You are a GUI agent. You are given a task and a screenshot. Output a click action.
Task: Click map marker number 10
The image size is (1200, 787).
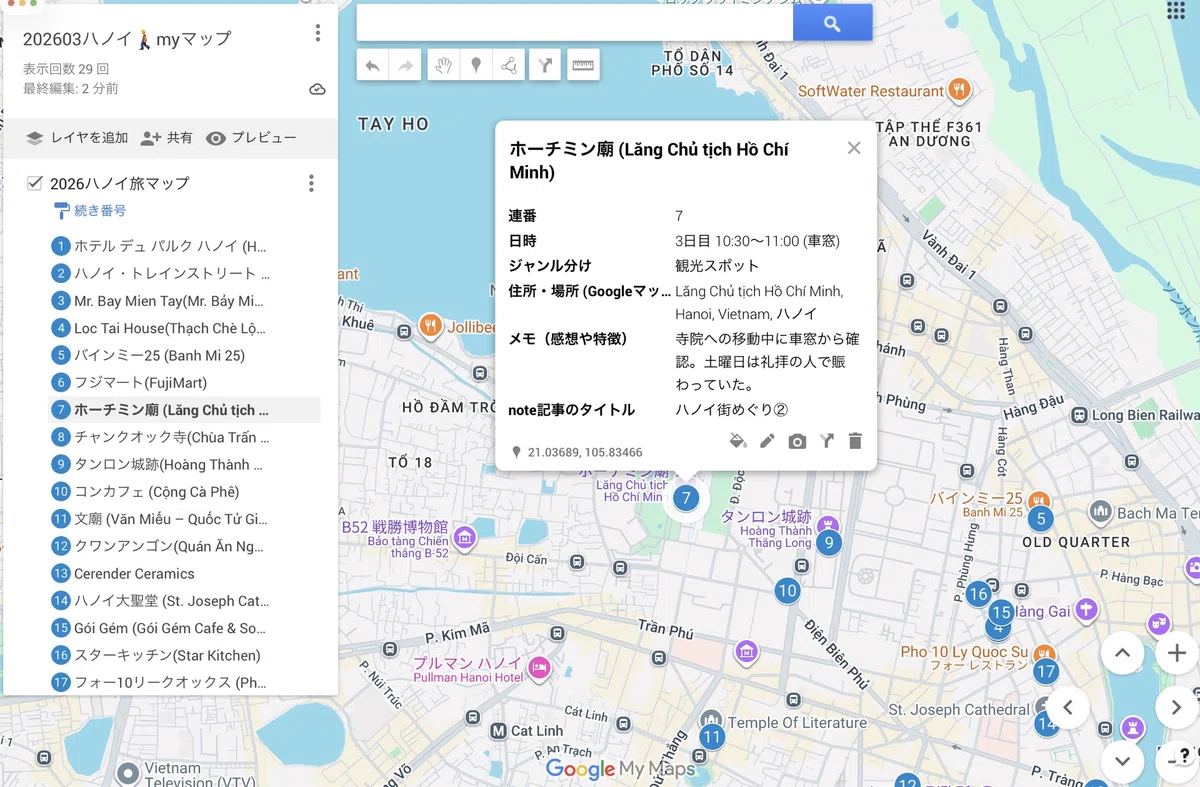(x=787, y=591)
